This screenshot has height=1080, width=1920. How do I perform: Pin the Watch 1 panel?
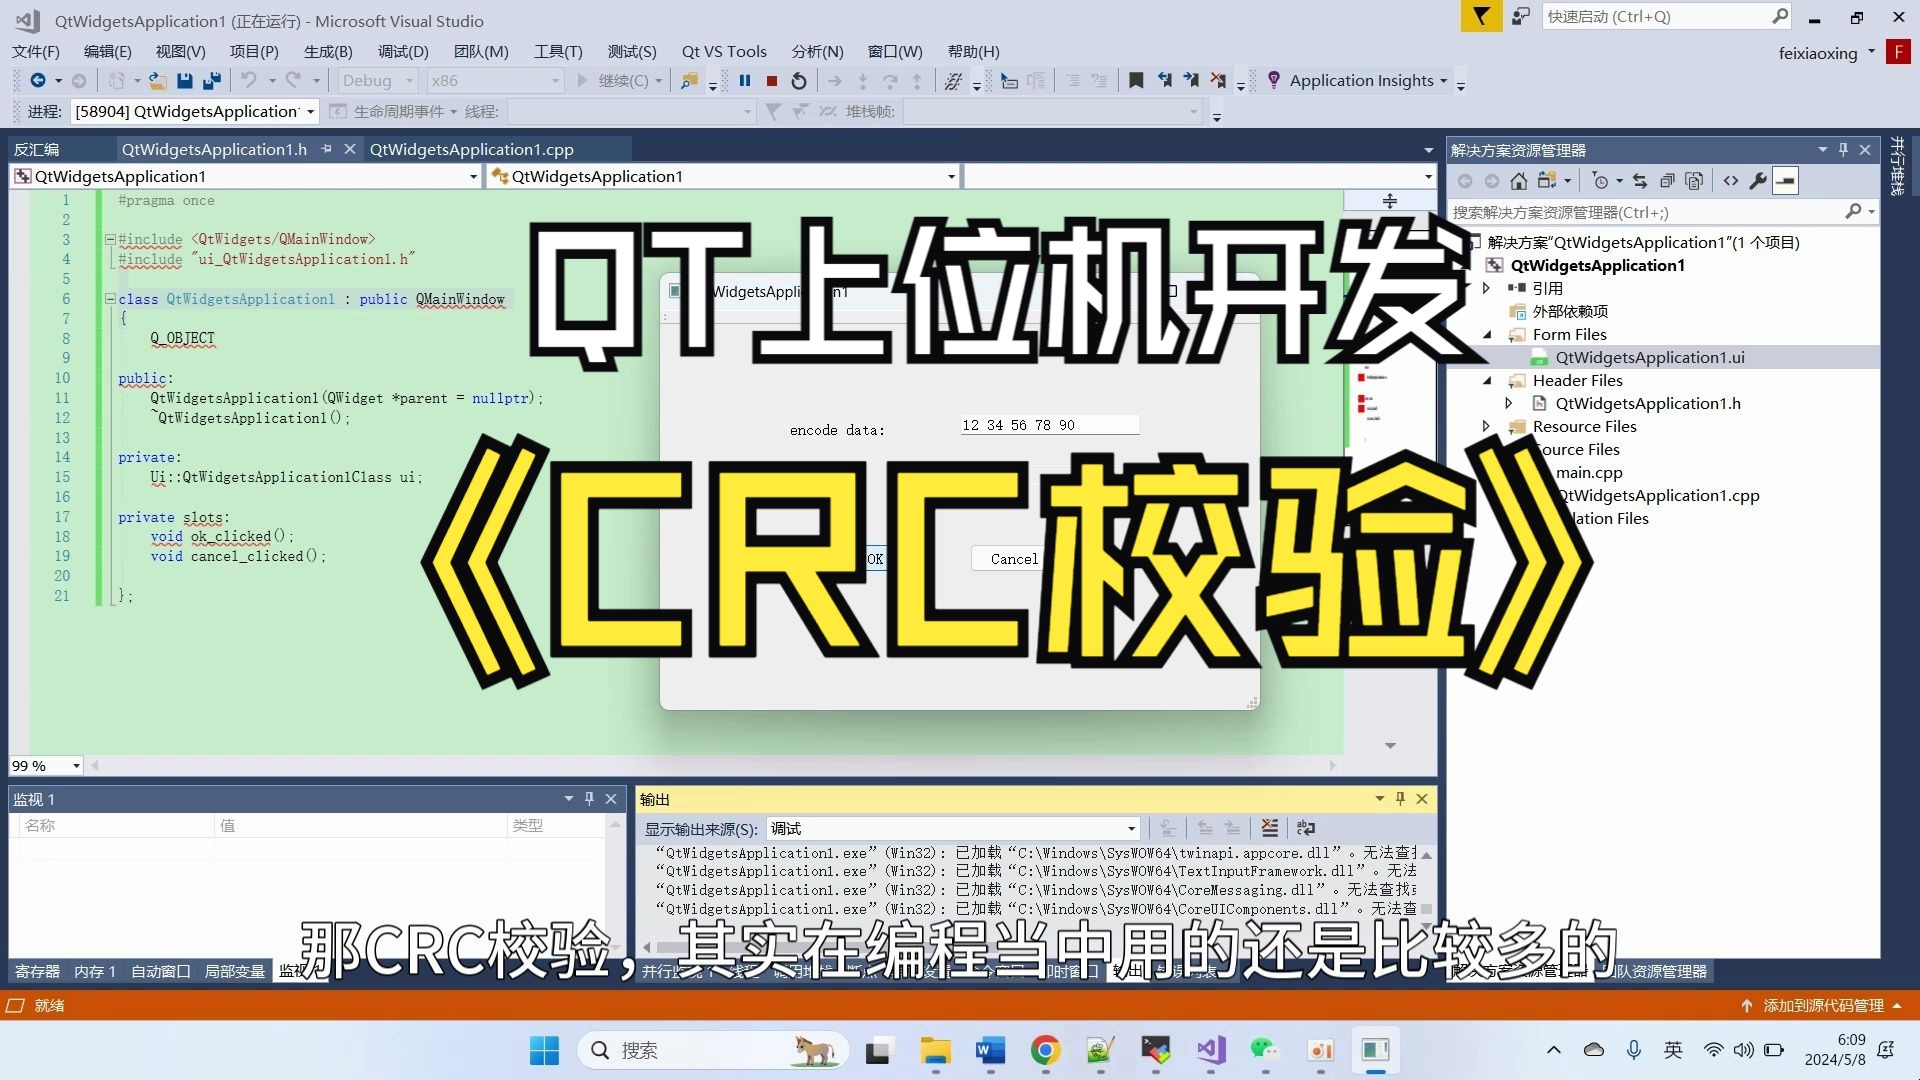[x=589, y=799]
